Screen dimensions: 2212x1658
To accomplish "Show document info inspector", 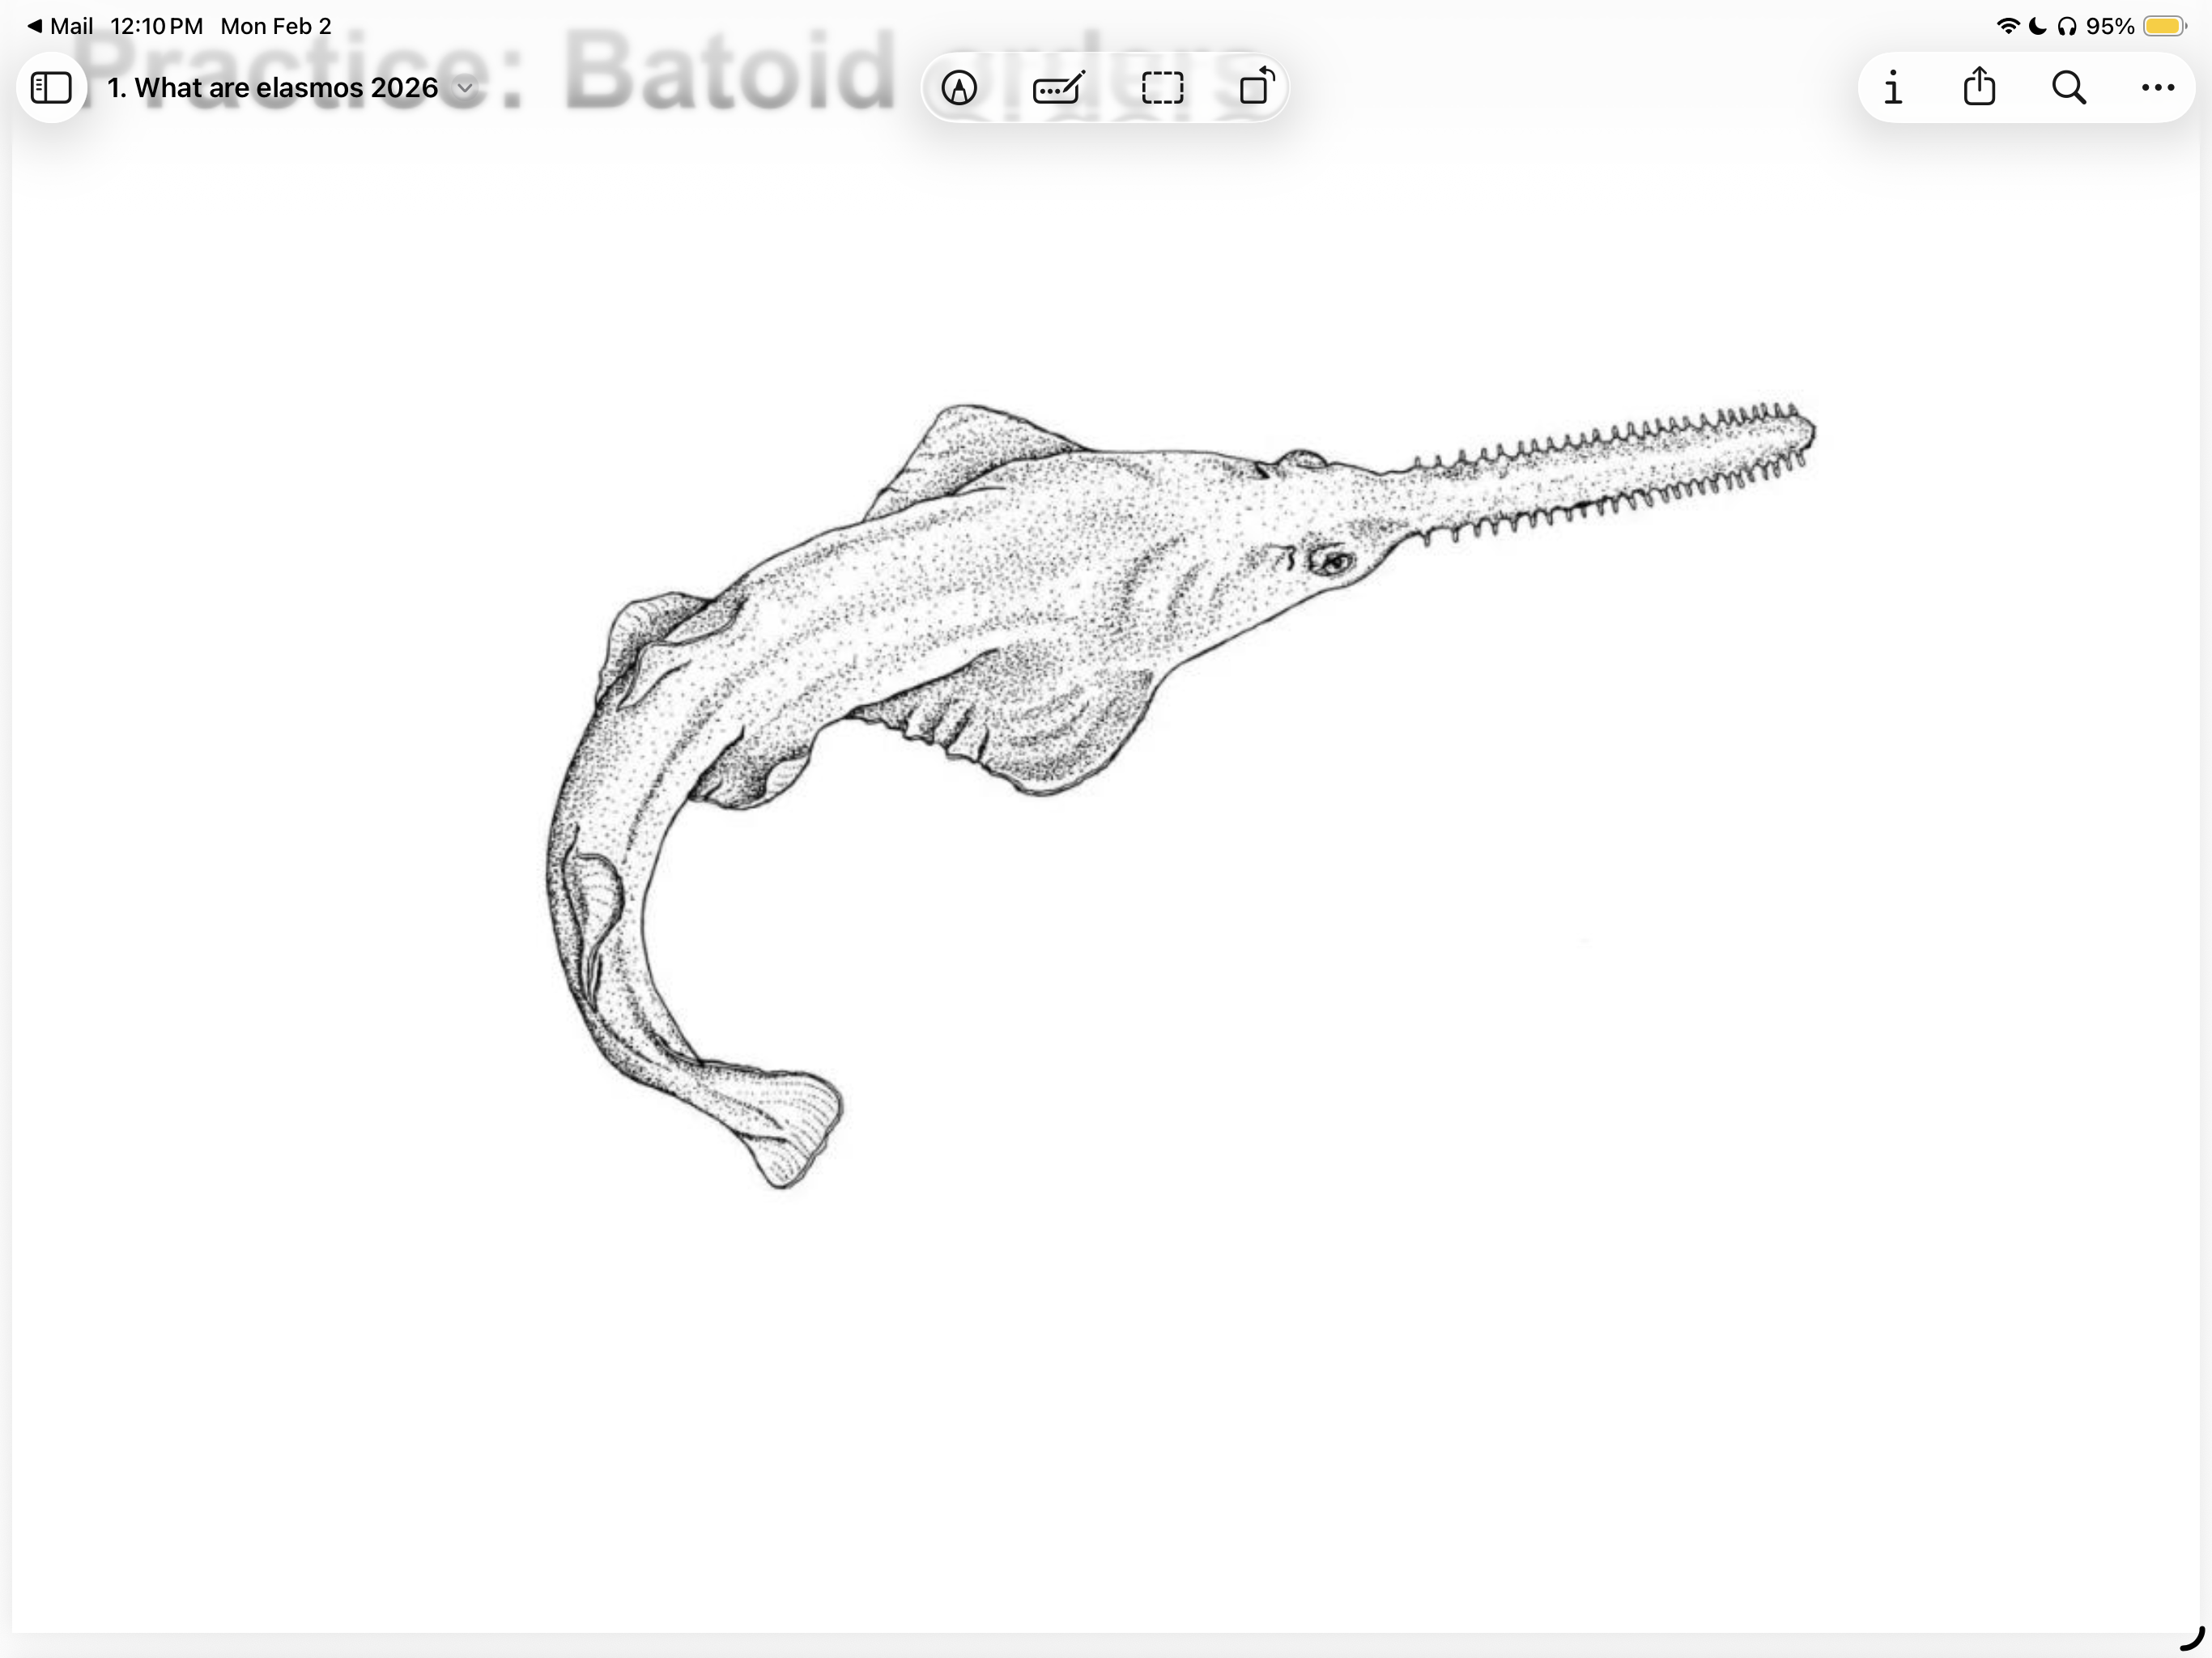I will point(1892,88).
